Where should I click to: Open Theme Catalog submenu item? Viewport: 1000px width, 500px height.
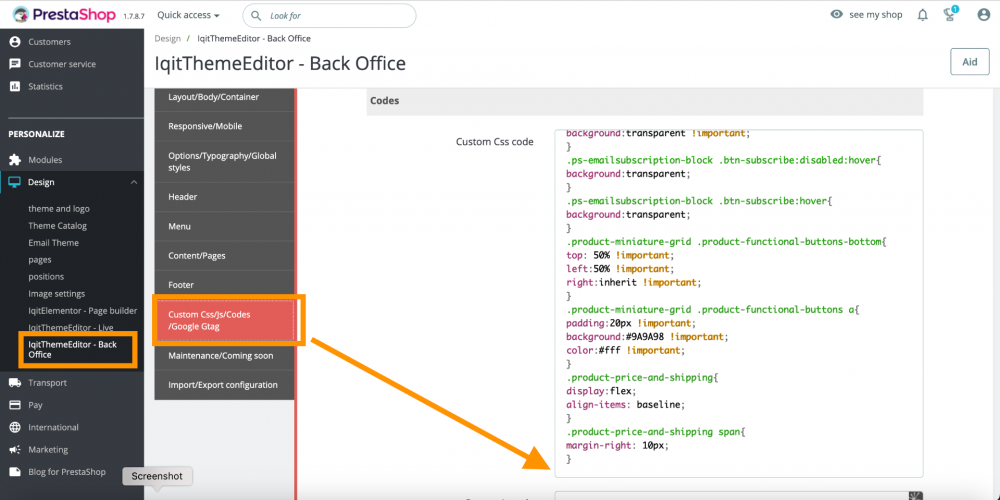coord(57,226)
